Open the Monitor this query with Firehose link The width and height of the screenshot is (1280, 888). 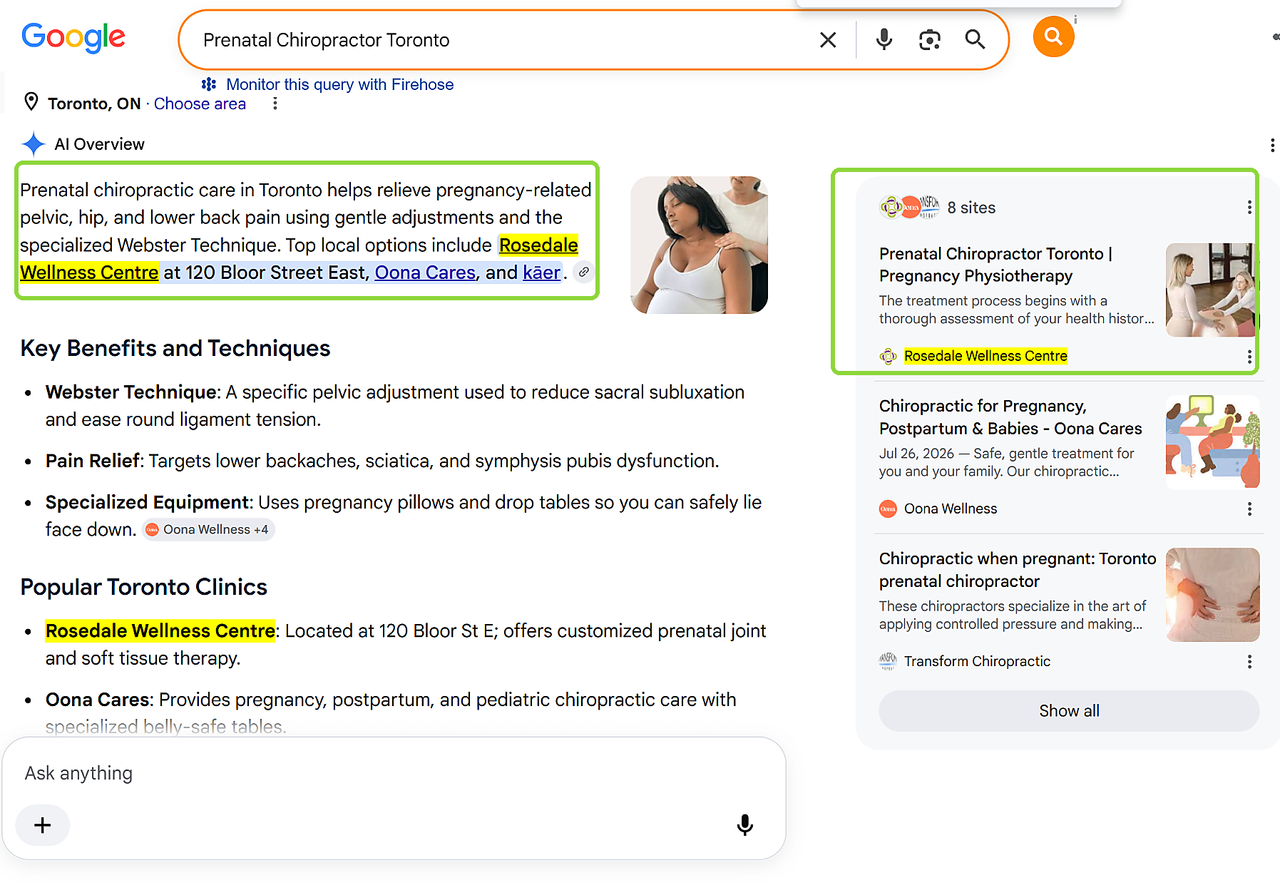(340, 84)
